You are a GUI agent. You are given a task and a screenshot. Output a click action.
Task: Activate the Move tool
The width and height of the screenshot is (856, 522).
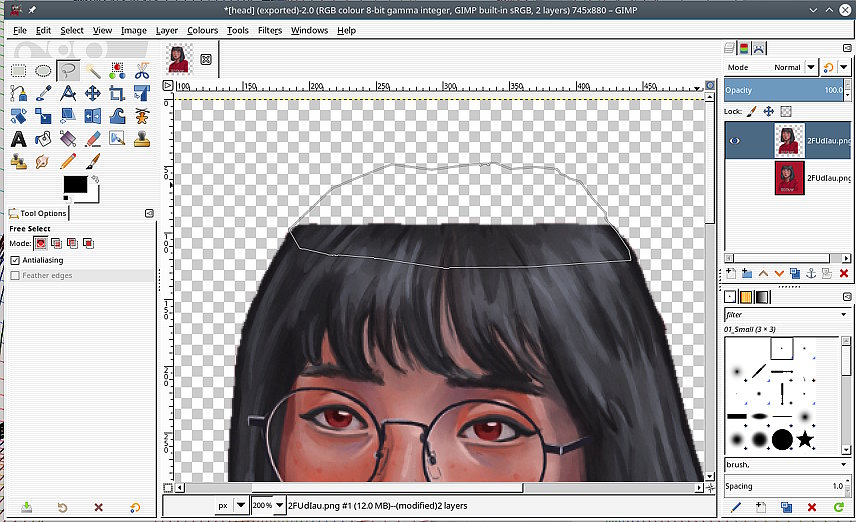[92, 93]
